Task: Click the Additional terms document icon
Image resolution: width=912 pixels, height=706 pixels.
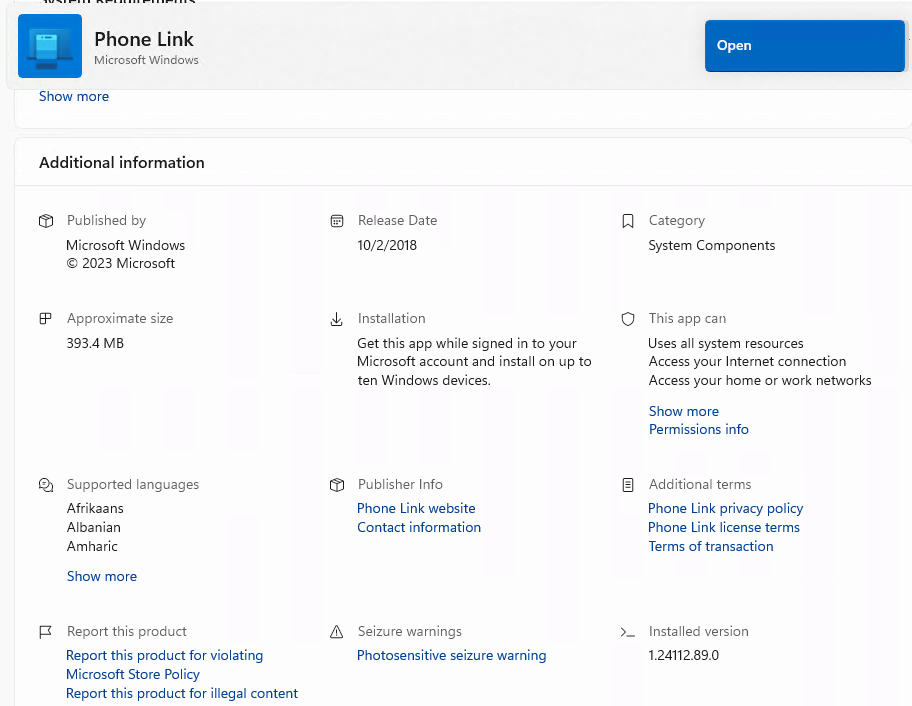Action: click(x=628, y=484)
